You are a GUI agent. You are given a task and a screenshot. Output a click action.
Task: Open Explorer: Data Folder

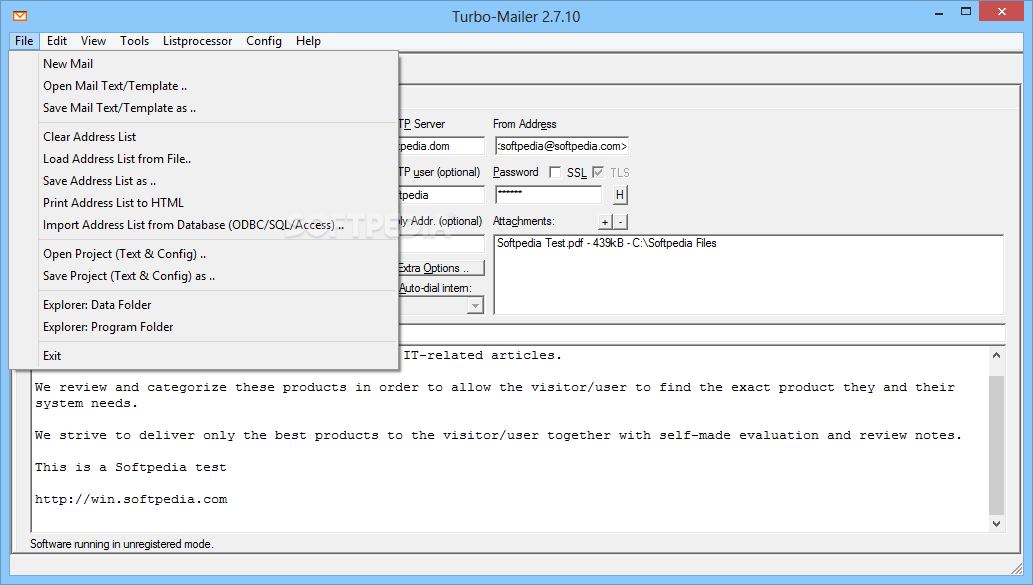point(204,305)
